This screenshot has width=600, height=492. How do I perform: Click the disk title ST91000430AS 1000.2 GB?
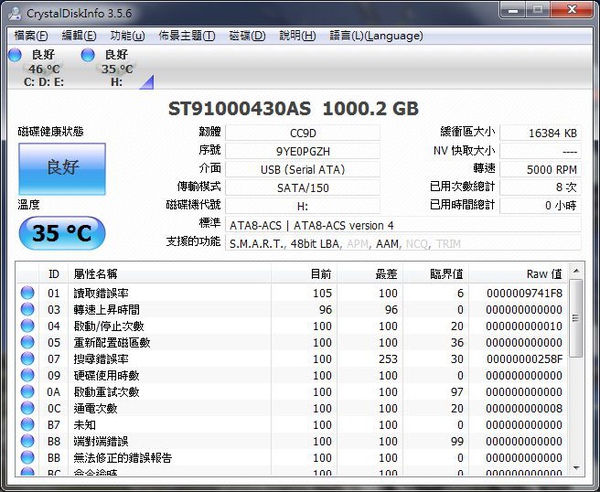click(x=293, y=109)
